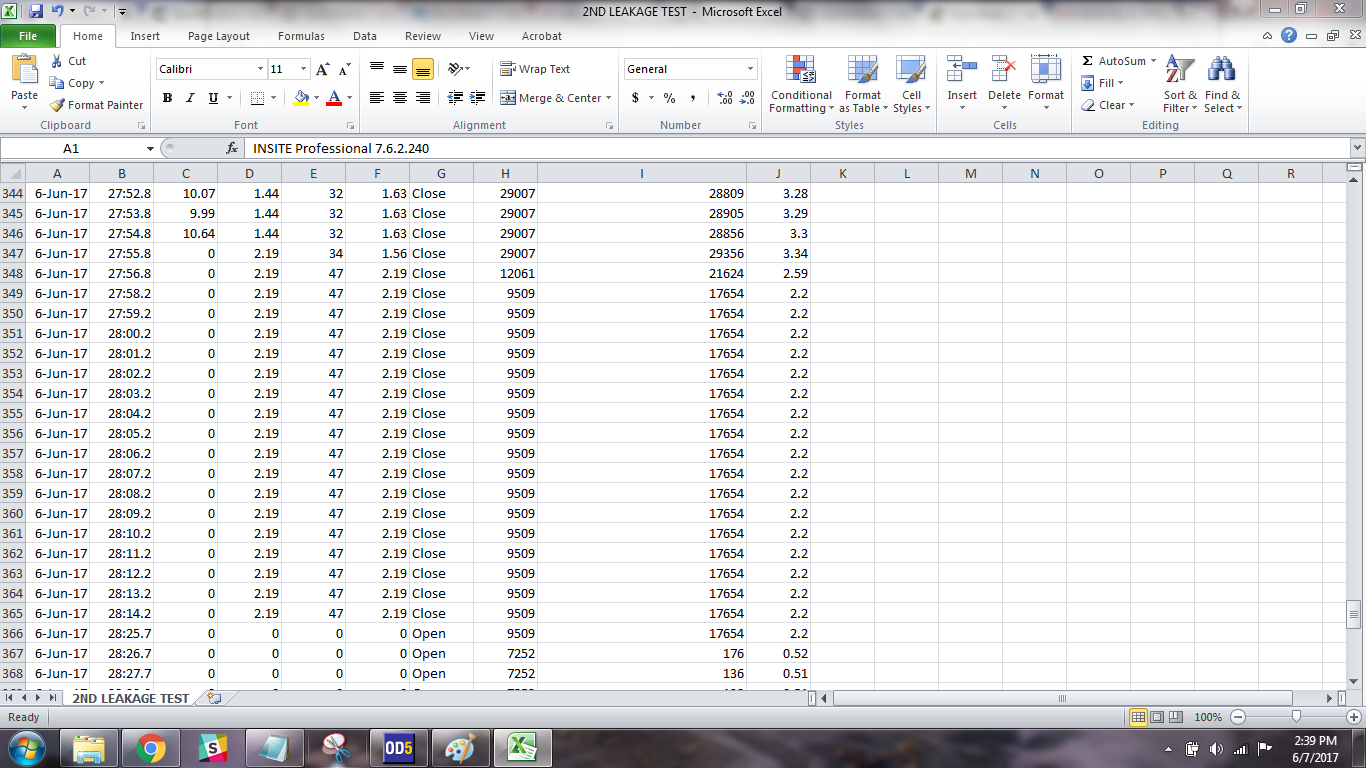Click Save icon in Quick Access Toolbar
The image size is (1366, 768).
coord(36,11)
